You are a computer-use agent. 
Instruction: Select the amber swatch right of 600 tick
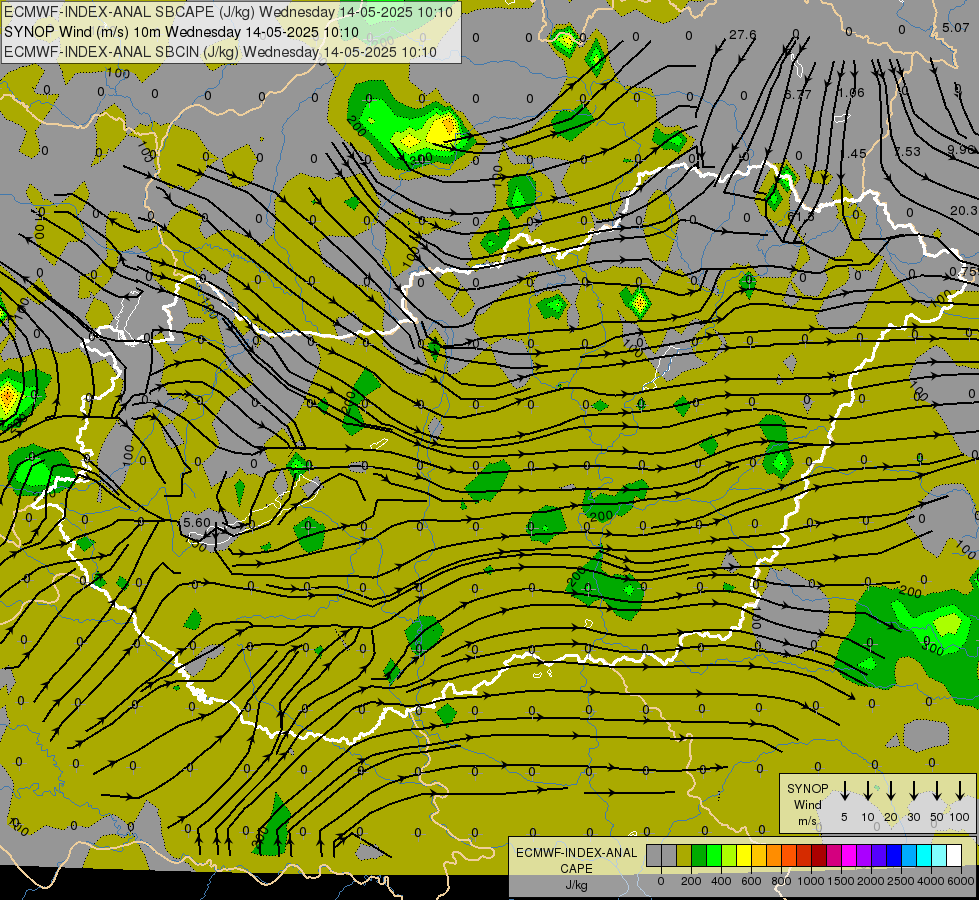coord(759,856)
